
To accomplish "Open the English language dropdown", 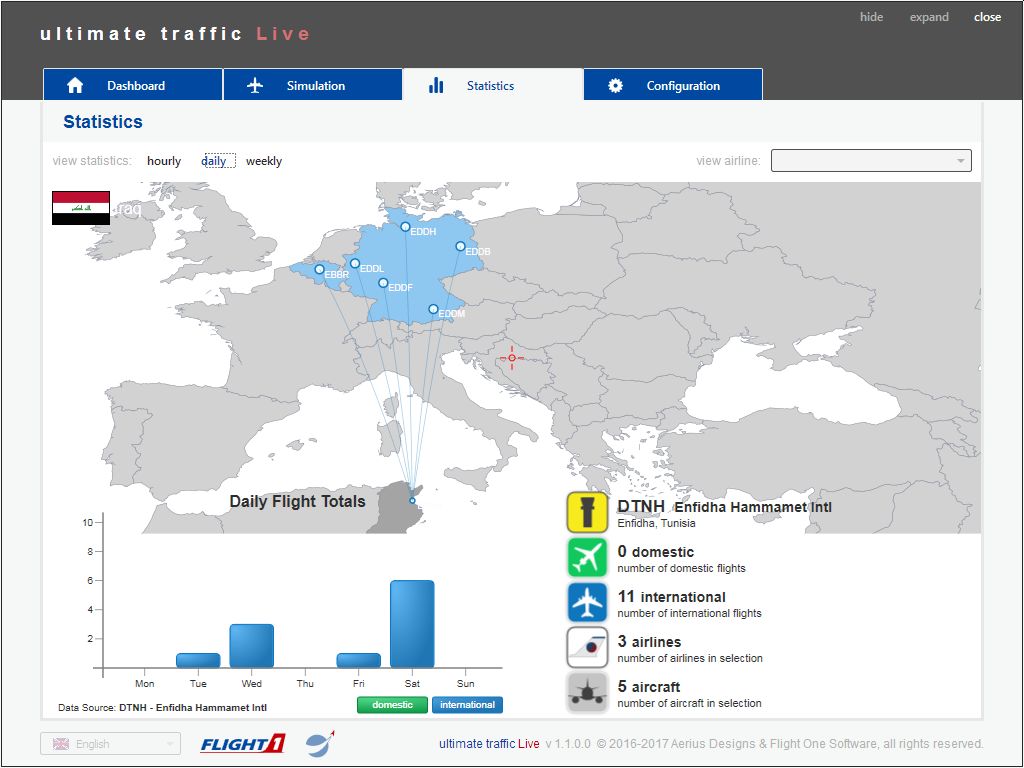I will [110, 744].
